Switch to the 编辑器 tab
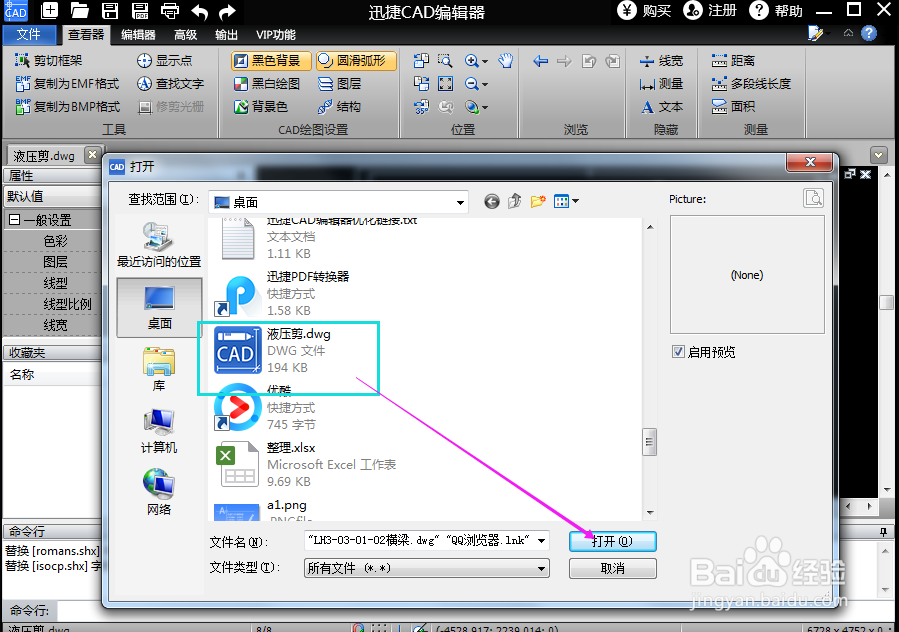This screenshot has width=899, height=632. (x=138, y=35)
